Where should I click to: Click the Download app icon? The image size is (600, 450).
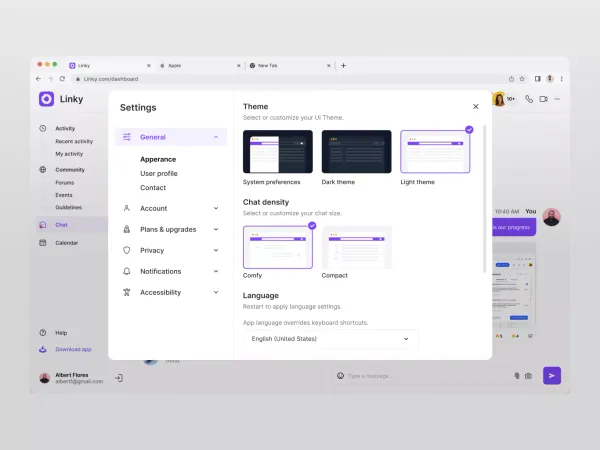click(x=43, y=349)
